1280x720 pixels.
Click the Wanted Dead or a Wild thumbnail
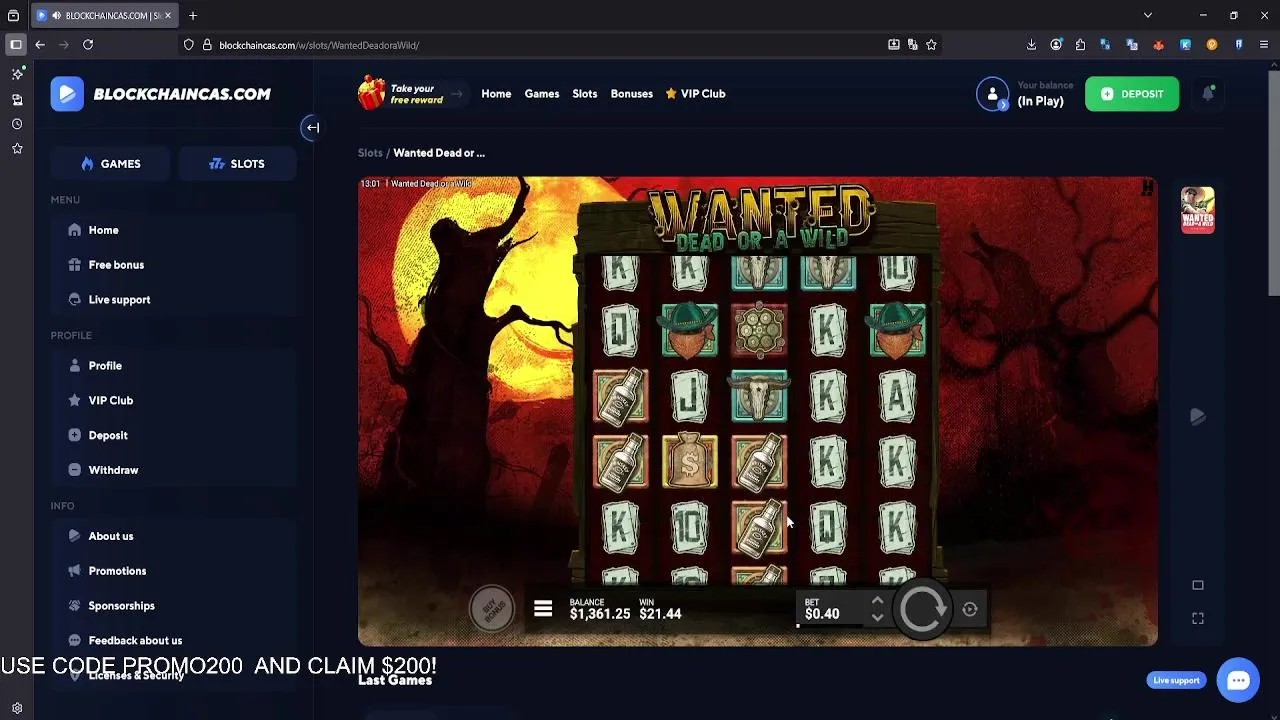click(1197, 209)
